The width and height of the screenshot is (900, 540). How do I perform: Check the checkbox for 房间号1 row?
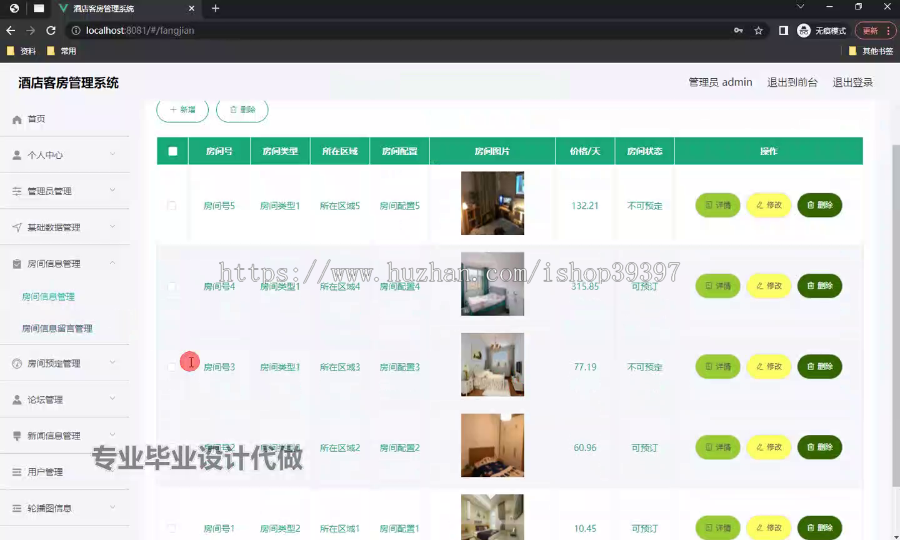(x=172, y=528)
